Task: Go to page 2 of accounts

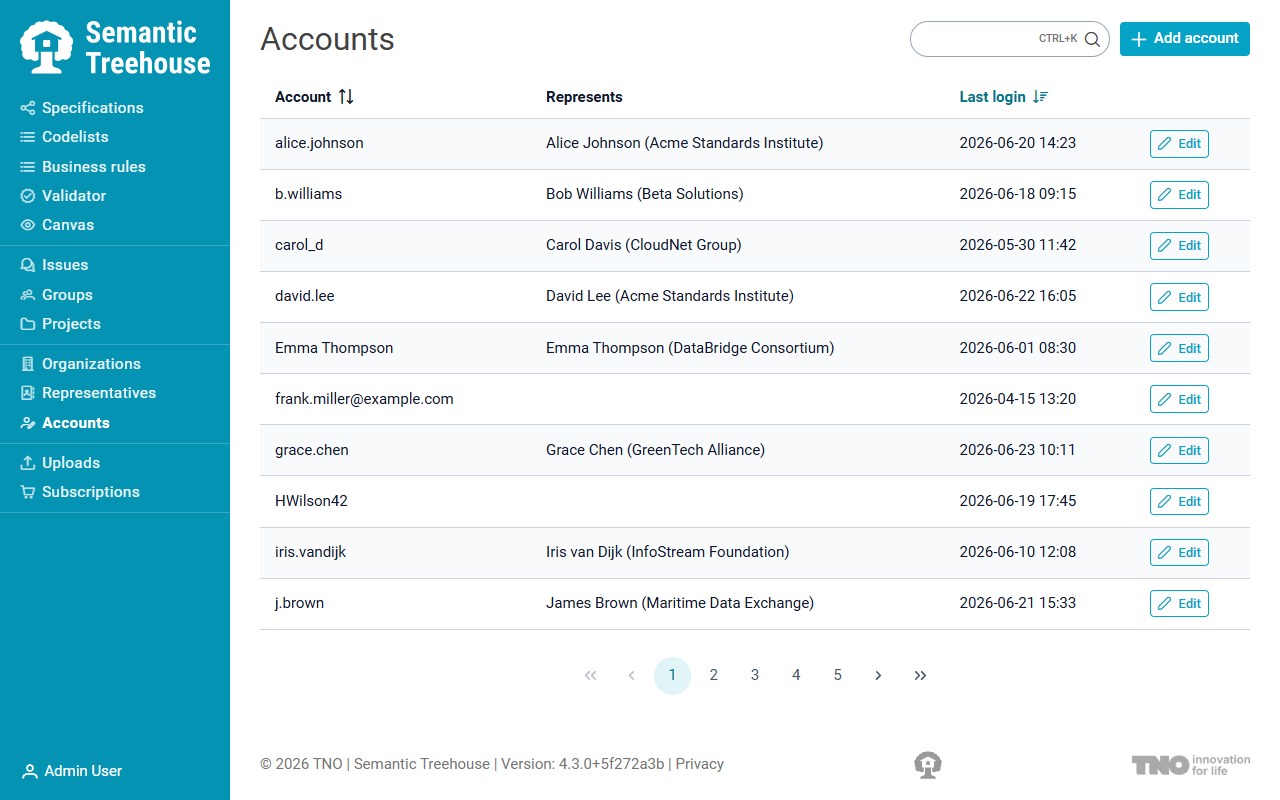Action: 714,676
